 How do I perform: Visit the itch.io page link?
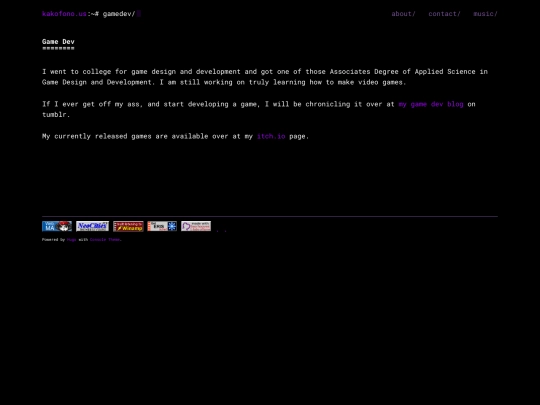pyautogui.click(x=271, y=136)
